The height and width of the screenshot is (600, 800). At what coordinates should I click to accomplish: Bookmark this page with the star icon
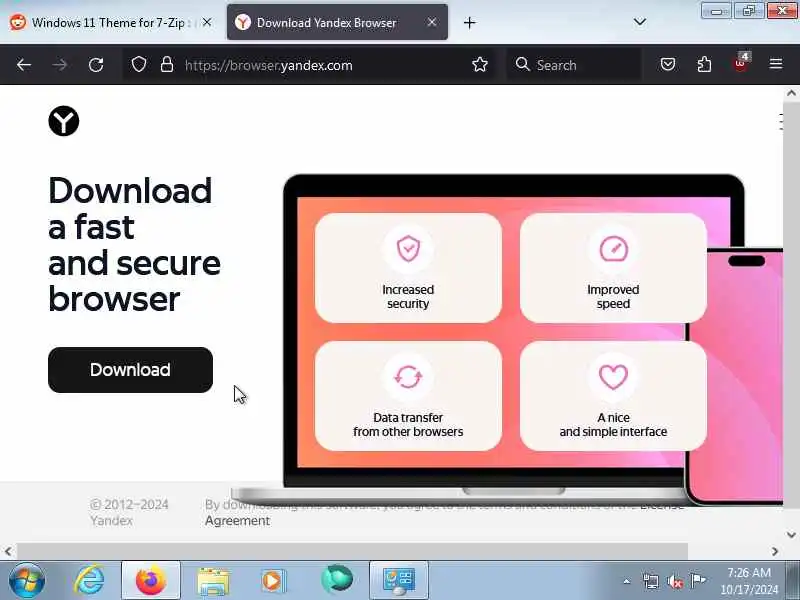click(480, 65)
